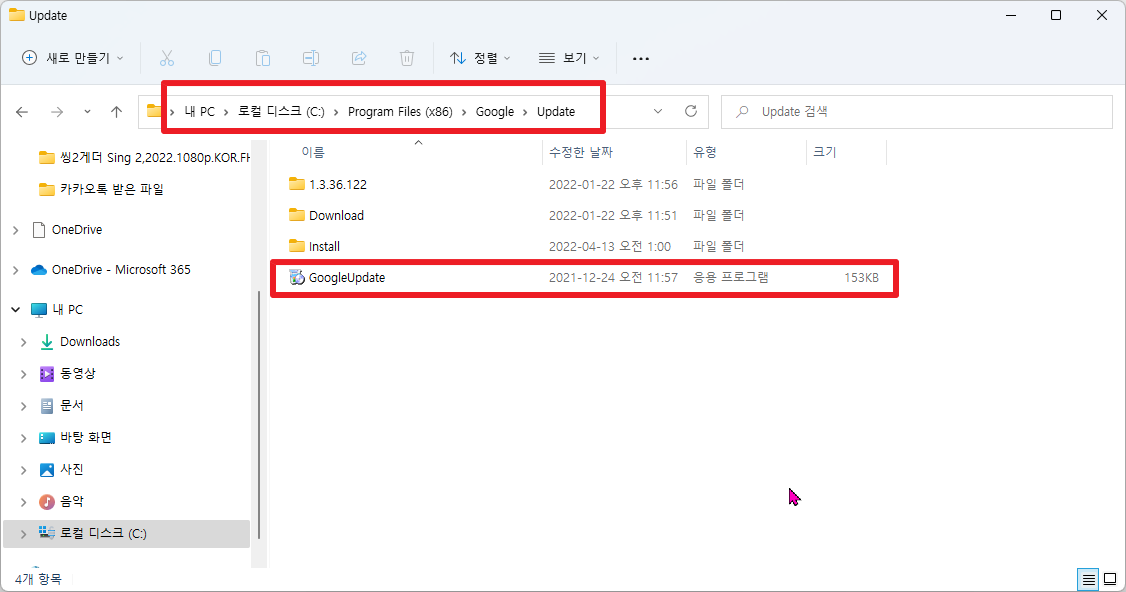Collapse the 내 PC tree node
The width and height of the screenshot is (1126, 592).
pyautogui.click(x=16, y=310)
